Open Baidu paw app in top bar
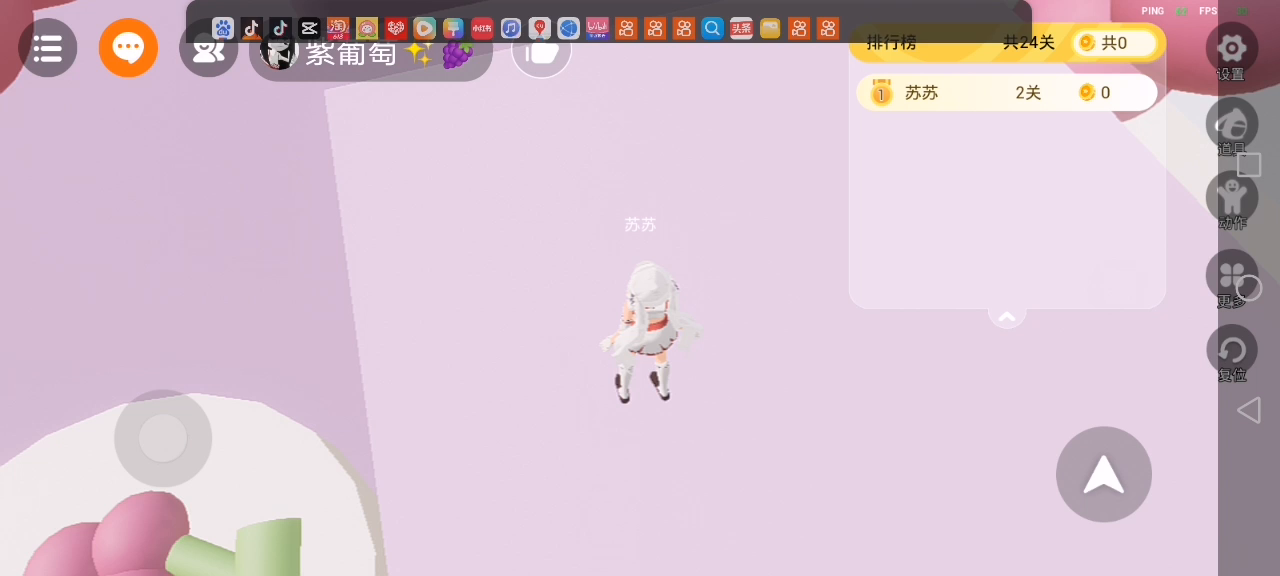This screenshot has width=1280, height=576. coord(223,28)
